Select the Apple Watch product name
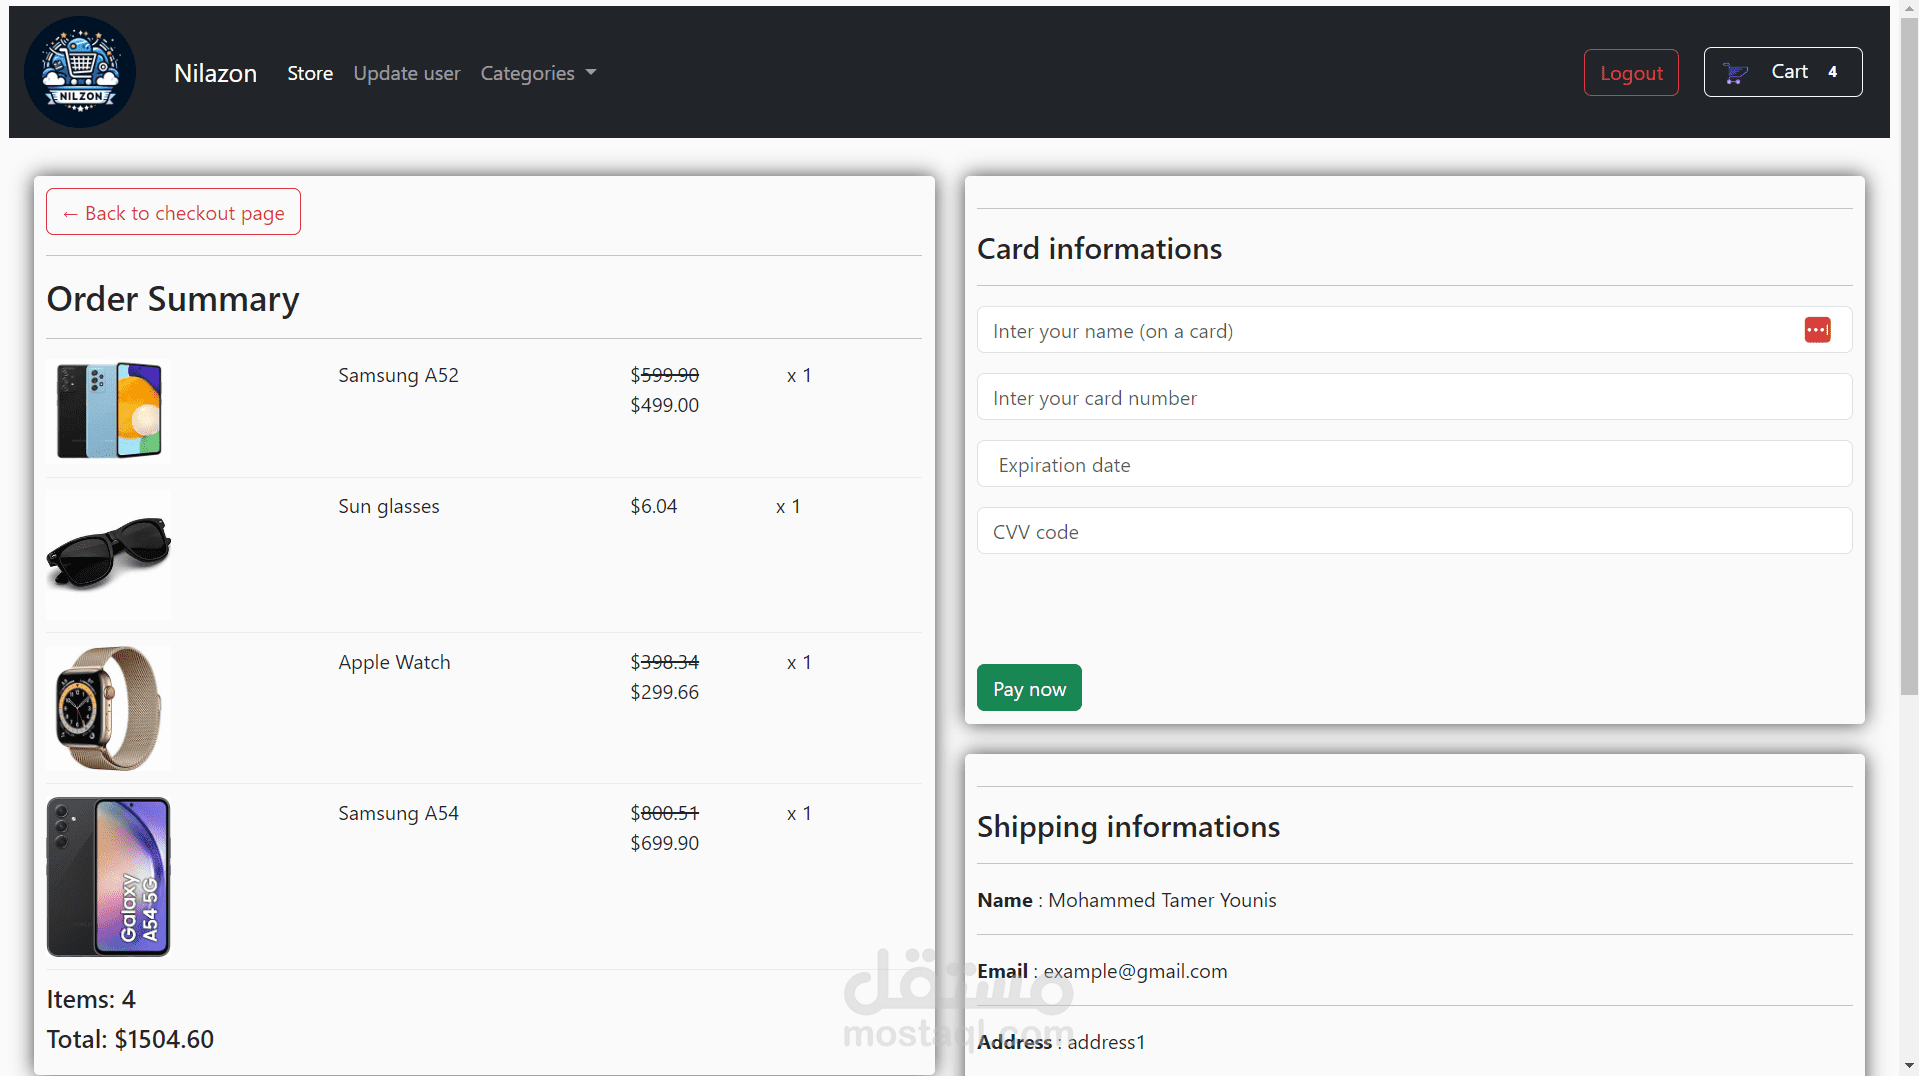The height and width of the screenshot is (1076, 1919). pos(394,662)
